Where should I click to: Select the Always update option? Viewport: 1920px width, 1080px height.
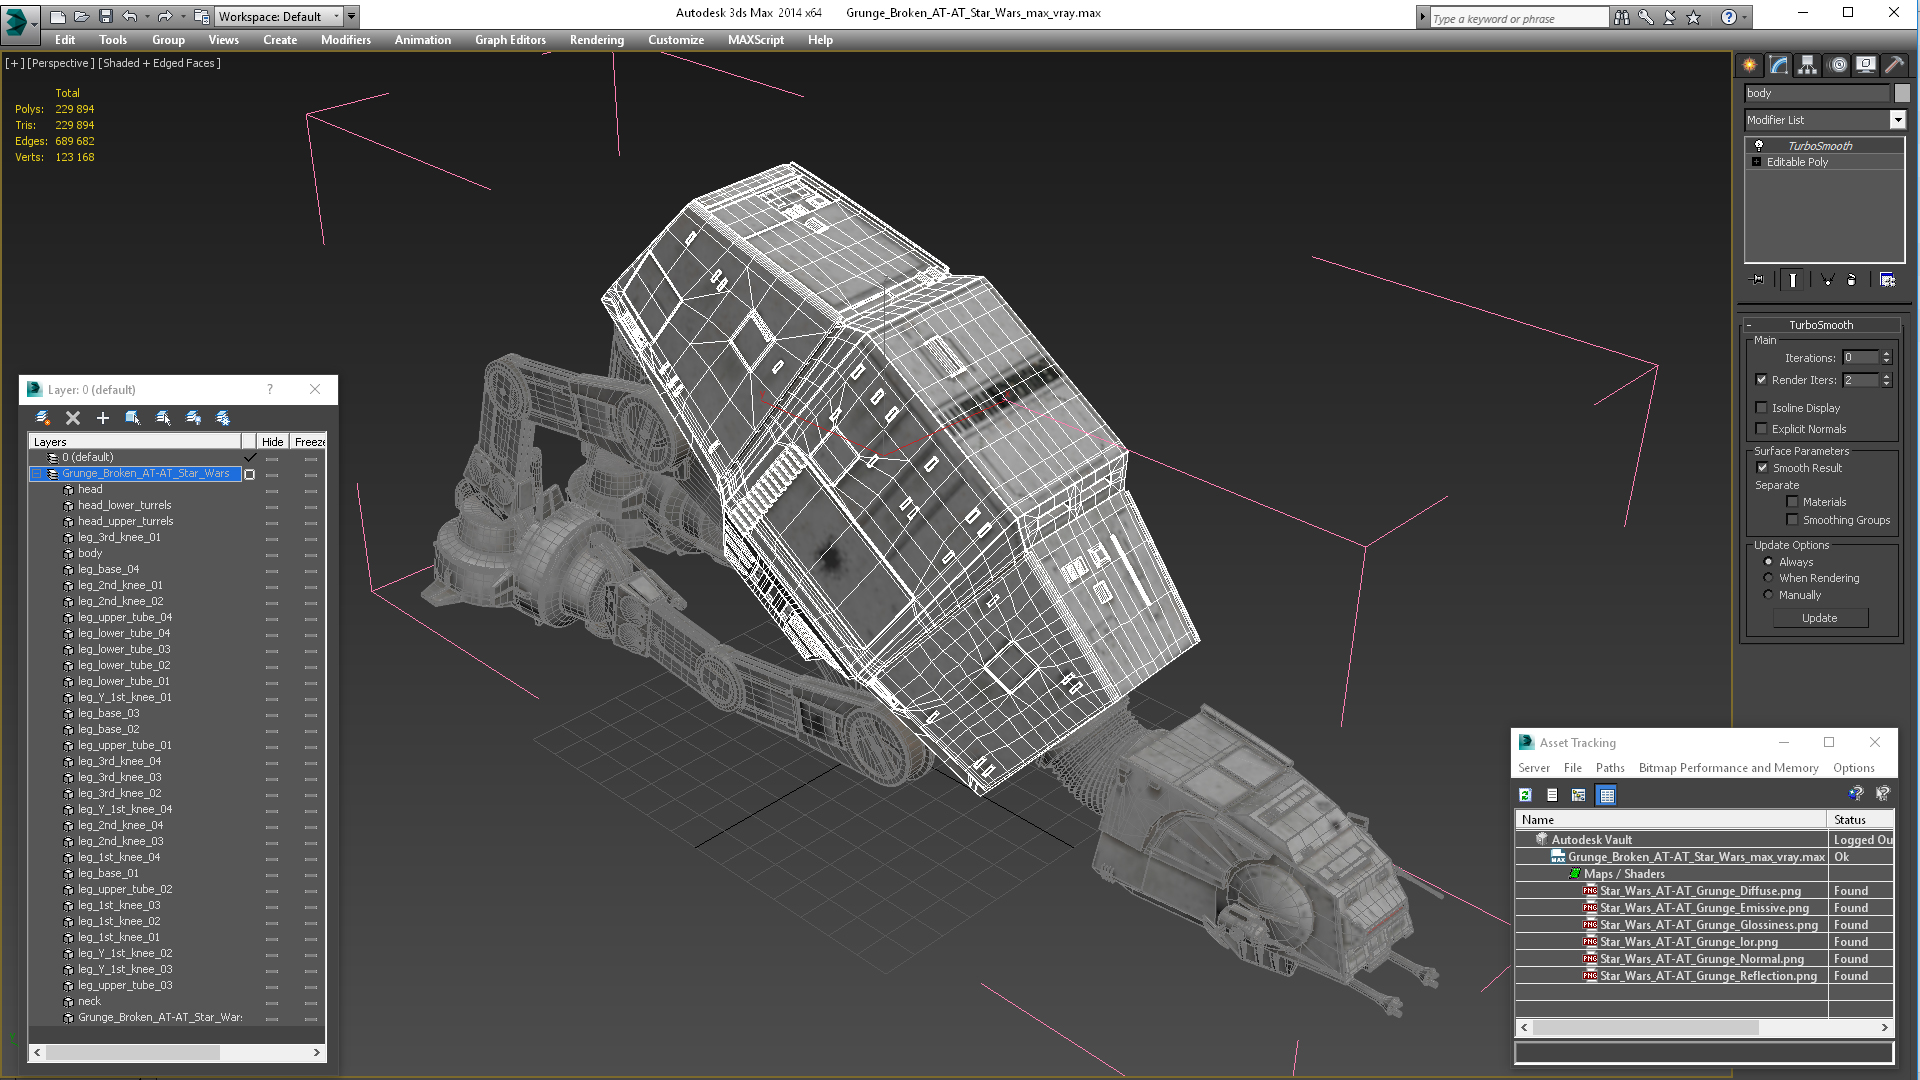pos(1768,562)
